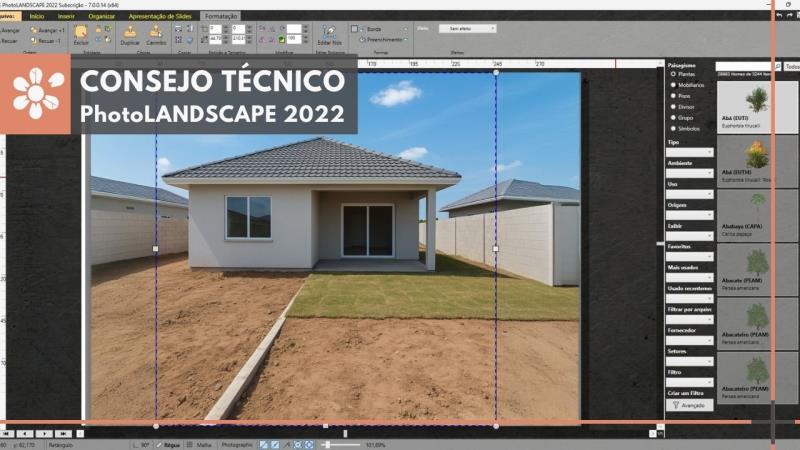Open the Efeito dropdown showing Sem efeito
Image resolution: width=800 pixels, height=450 pixels.
click(467, 29)
